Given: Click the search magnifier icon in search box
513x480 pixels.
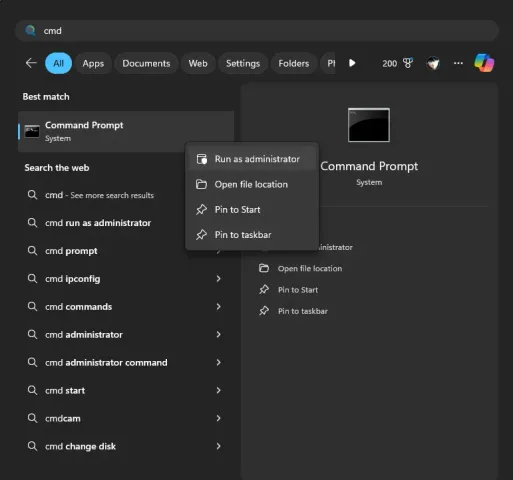Looking at the screenshot, I should pos(30,31).
